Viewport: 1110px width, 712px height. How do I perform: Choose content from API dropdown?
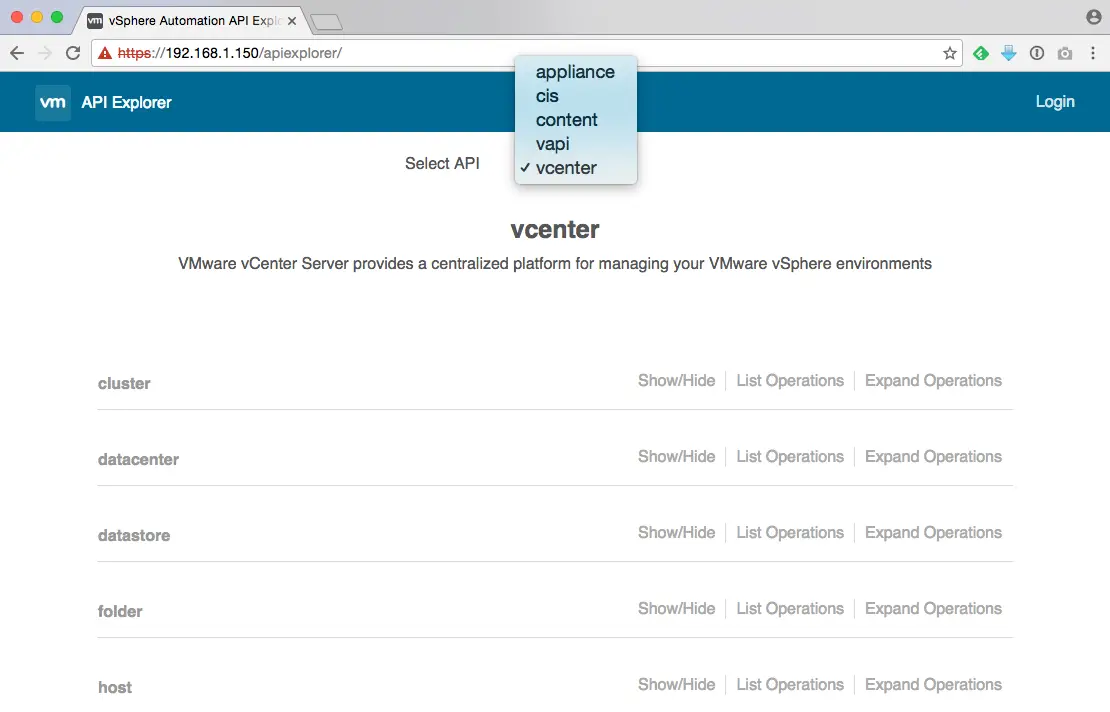(576, 120)
